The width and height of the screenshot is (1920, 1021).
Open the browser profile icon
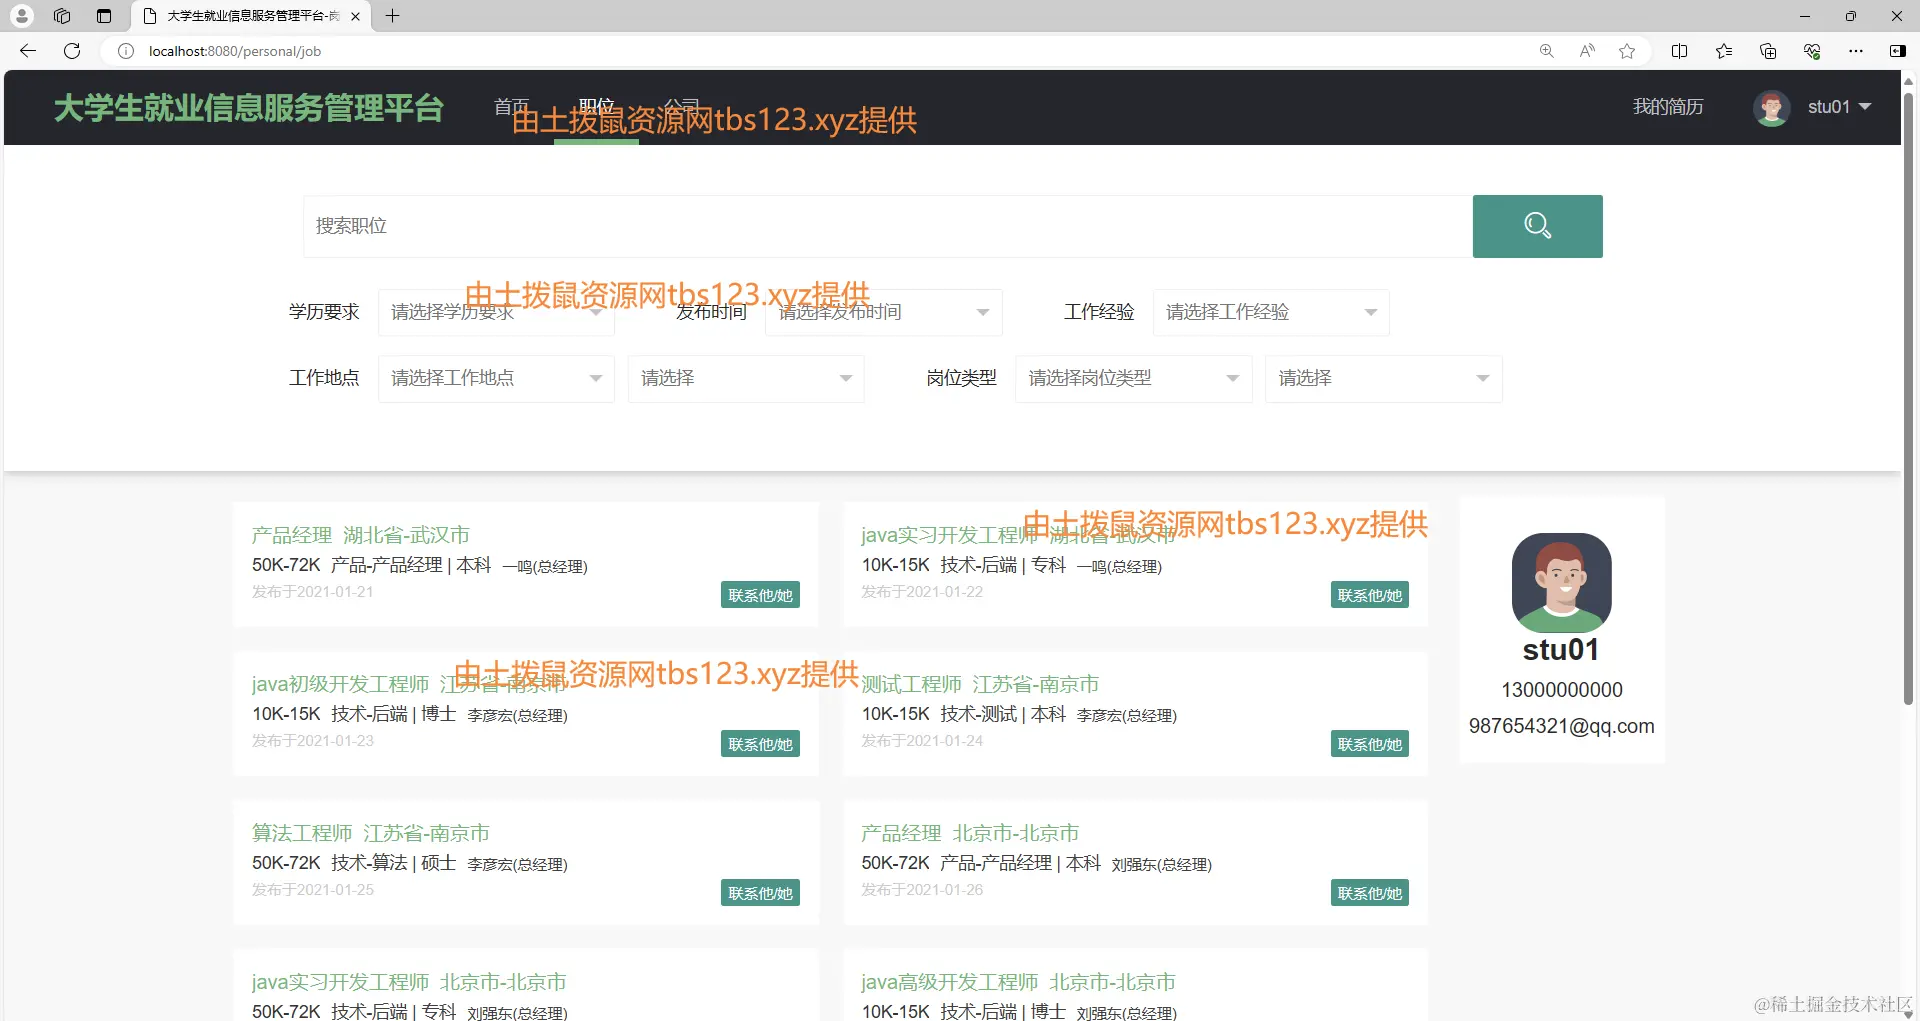(22, 16)
